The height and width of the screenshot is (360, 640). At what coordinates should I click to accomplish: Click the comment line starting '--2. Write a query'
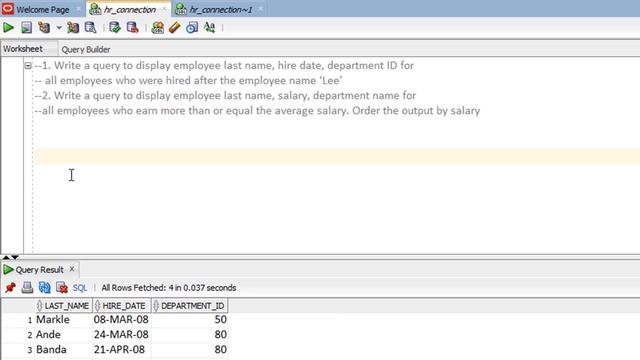[225, 96]
